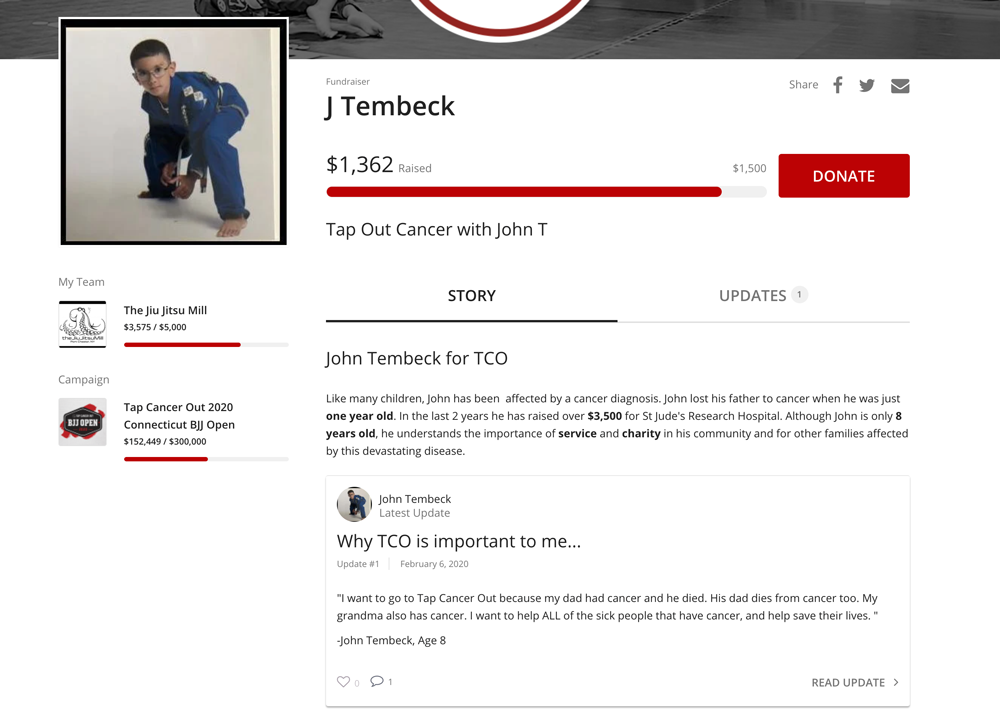The image size is (1000, 722).
Task: Open READ UPDATE link
Action: pyautogui.click(x=848, y=682)
